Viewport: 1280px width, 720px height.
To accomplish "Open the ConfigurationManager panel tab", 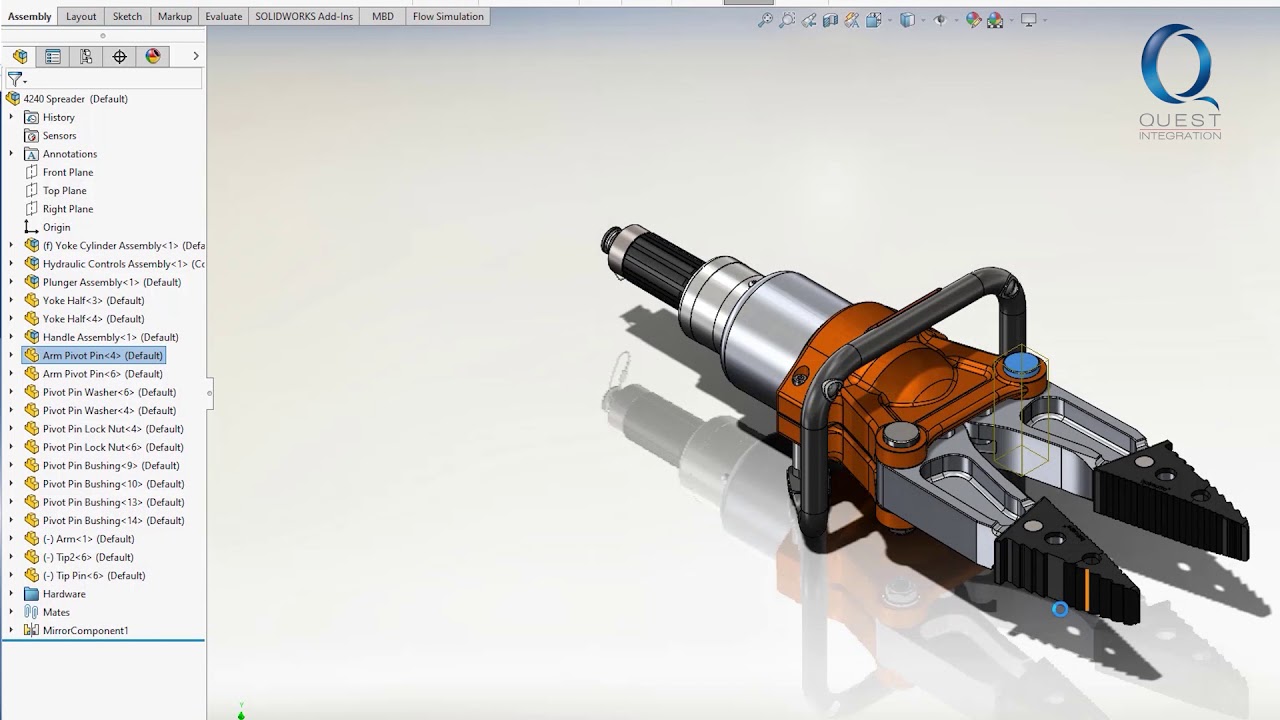I will [x=86, y=56].
